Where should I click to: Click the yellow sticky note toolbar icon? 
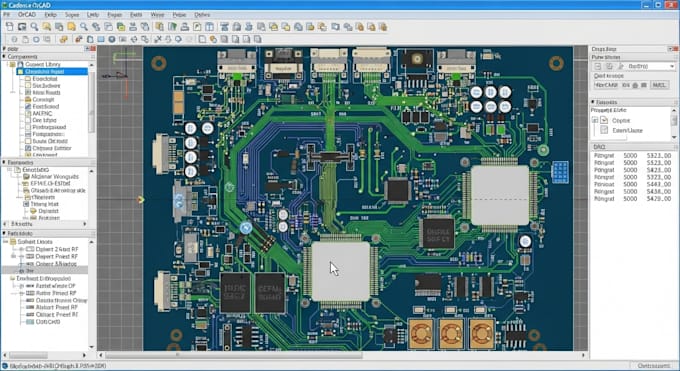(x=71, y=27)
